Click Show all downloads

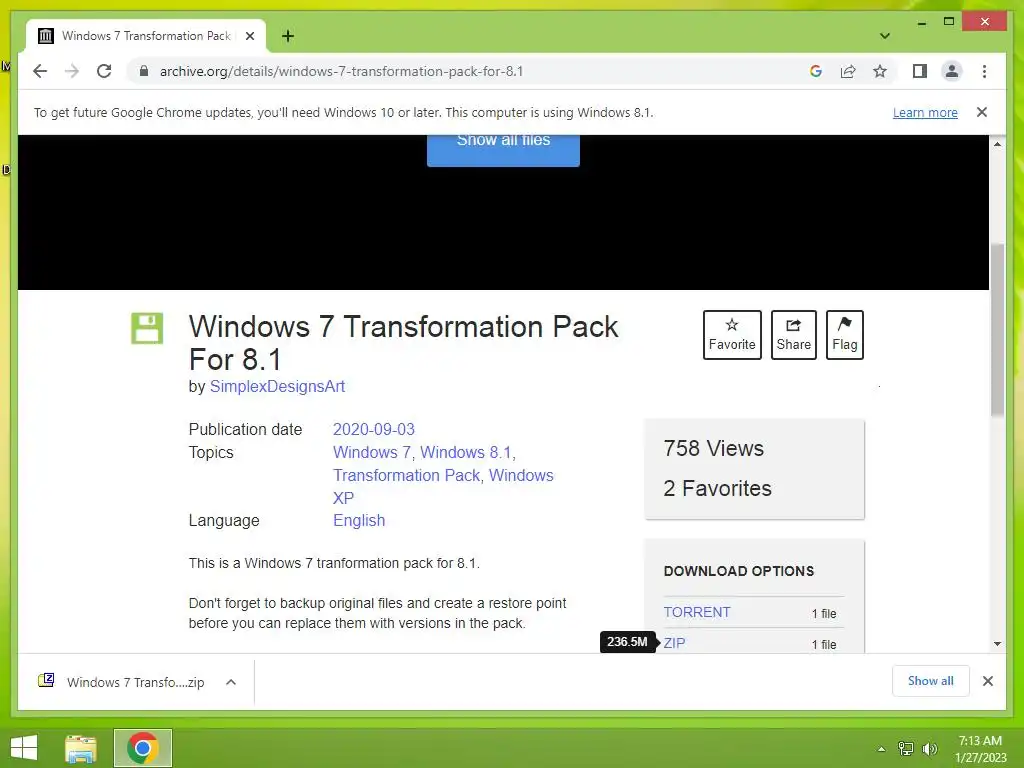930,681
